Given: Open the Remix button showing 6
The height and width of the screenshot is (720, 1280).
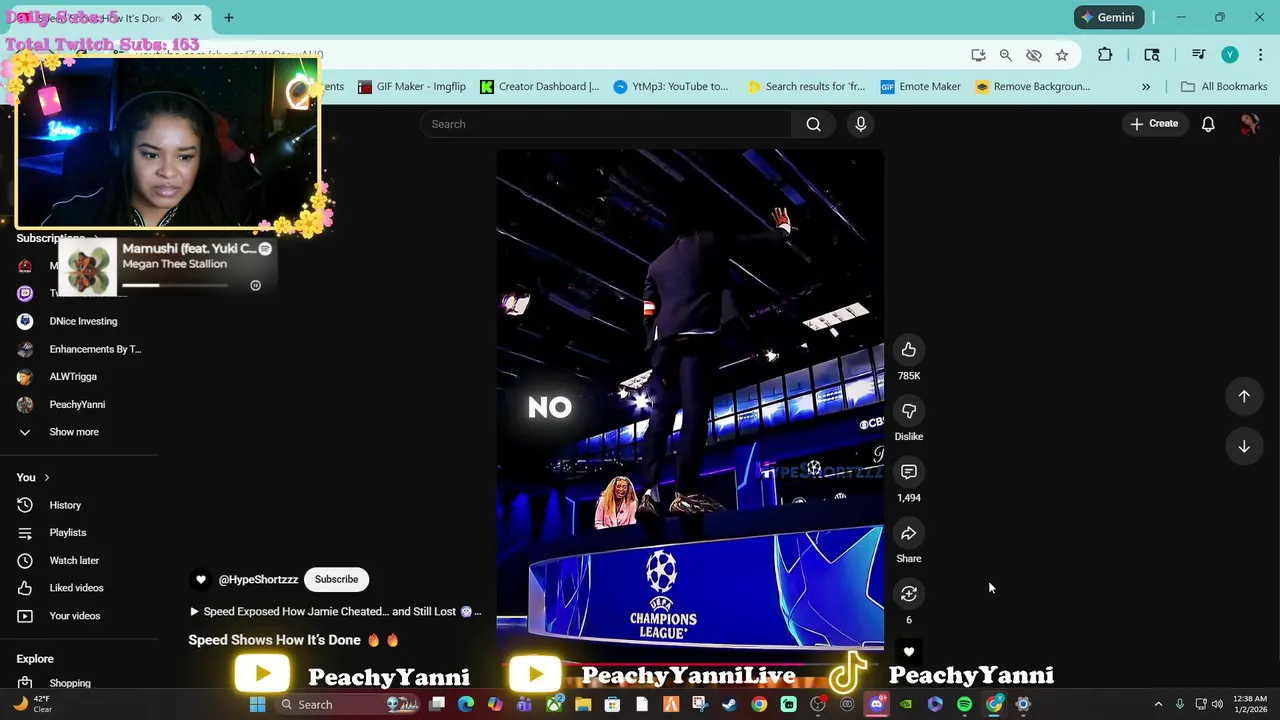Looking at the screenshot, I should (x=908, y=594).
